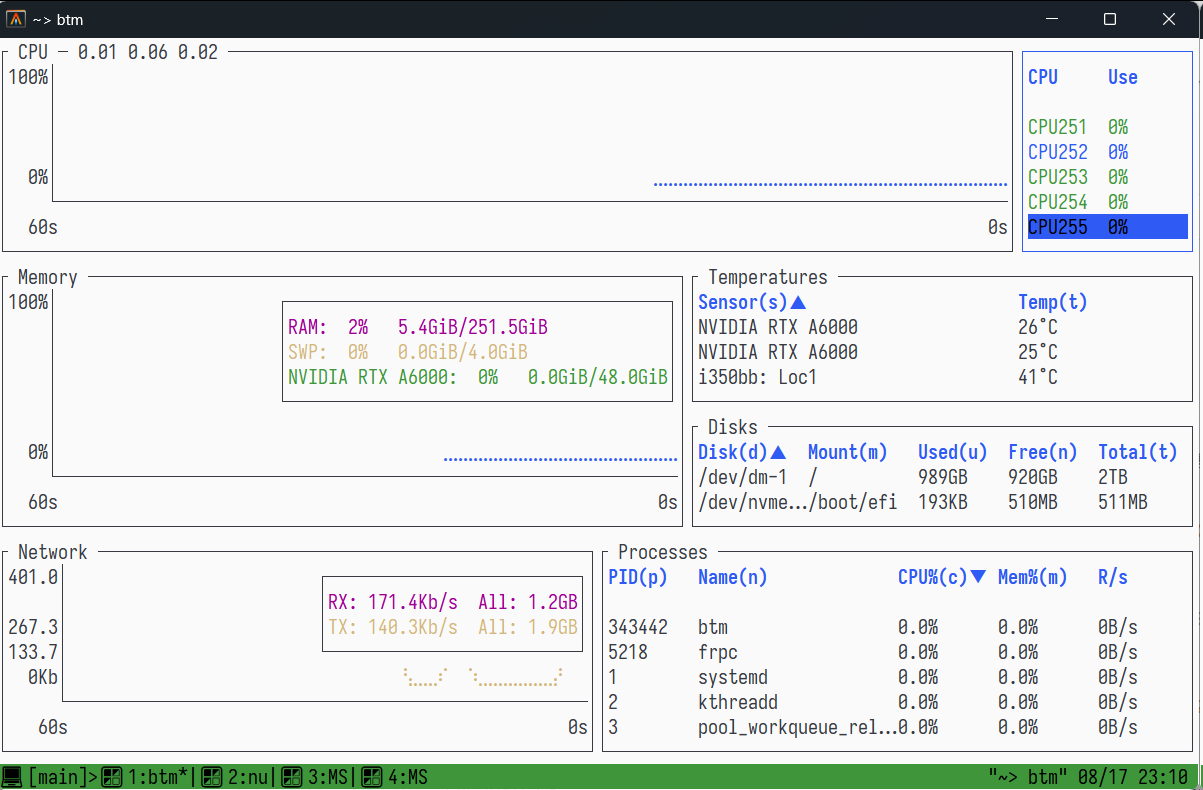Click the Use column header in CPU list

[x=1123, y=77]
